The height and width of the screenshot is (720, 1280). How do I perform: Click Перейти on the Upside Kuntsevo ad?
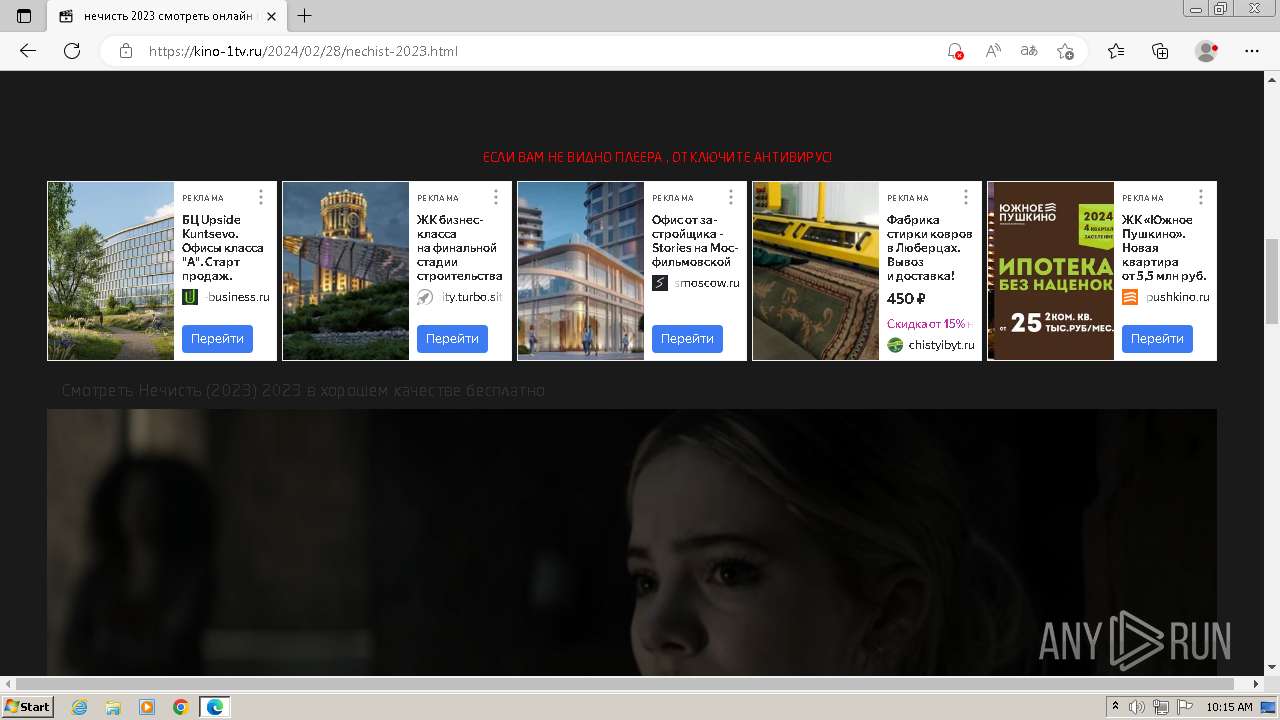[x=217, y=339]
